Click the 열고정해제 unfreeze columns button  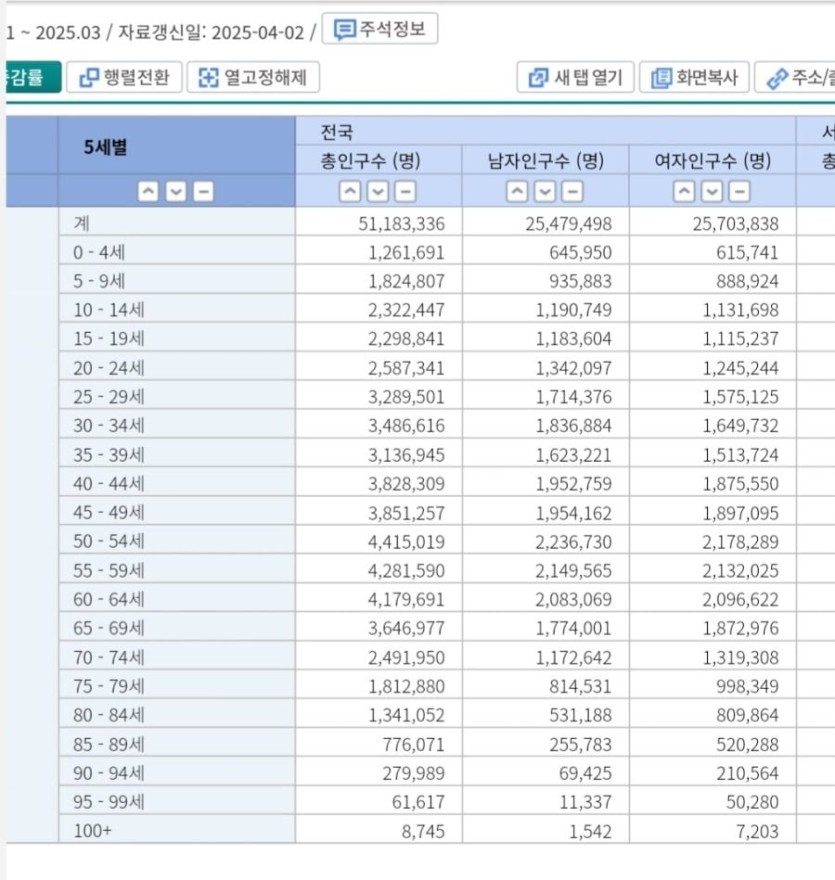click(x=253, y=77)
